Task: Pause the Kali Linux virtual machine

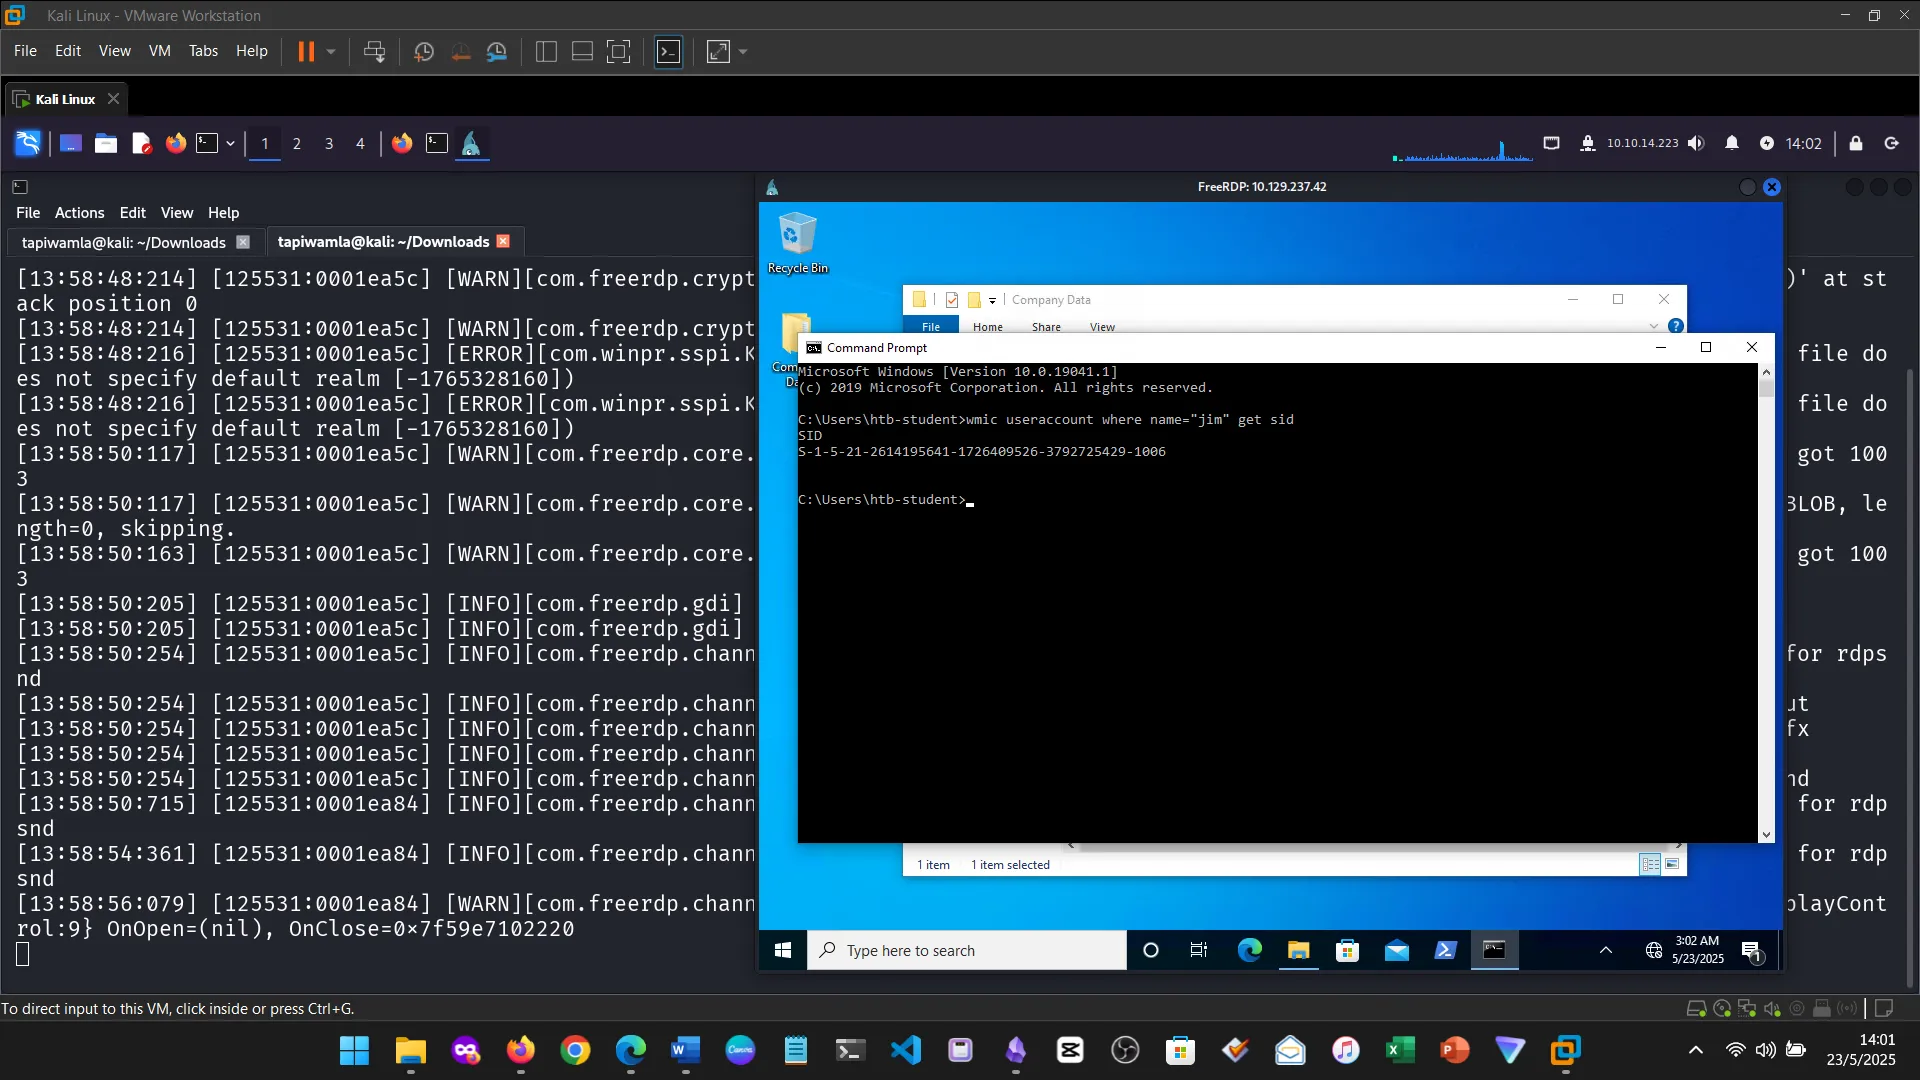Action: (x=306, y=52)
